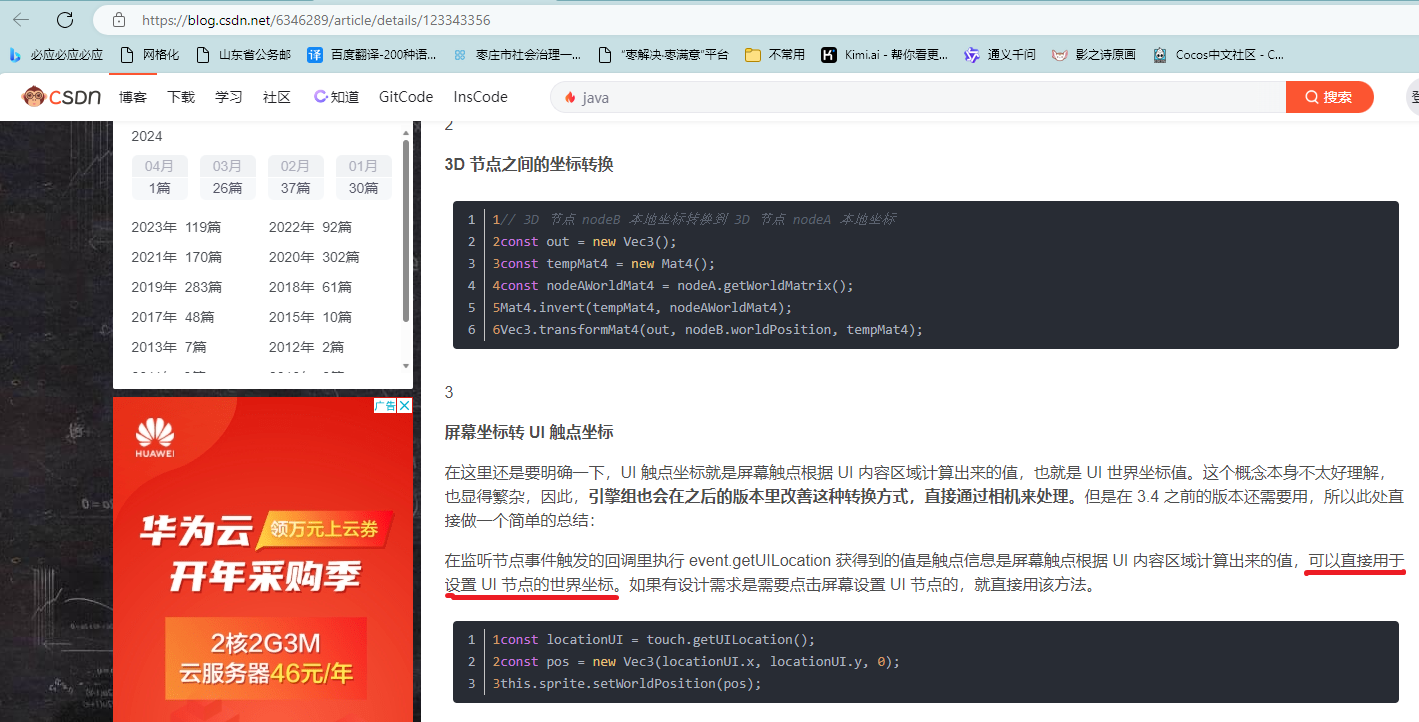Image resolution: width=1419 pixels, height=722 pixels.
Task: Open the 华为云 开年采购季 ad banner
Action: click(263, 559)
